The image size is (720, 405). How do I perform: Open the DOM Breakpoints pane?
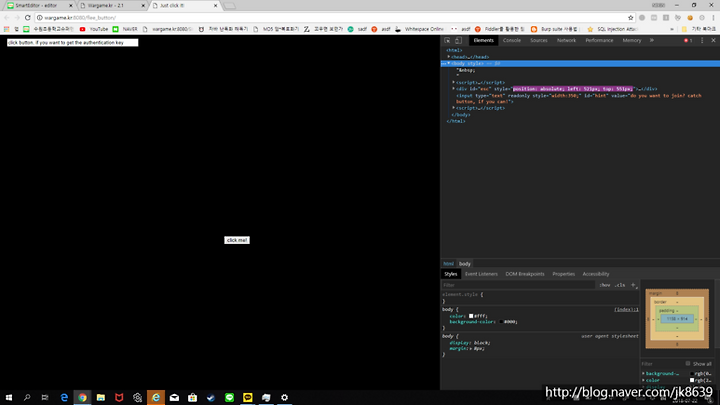pos(525,274)
